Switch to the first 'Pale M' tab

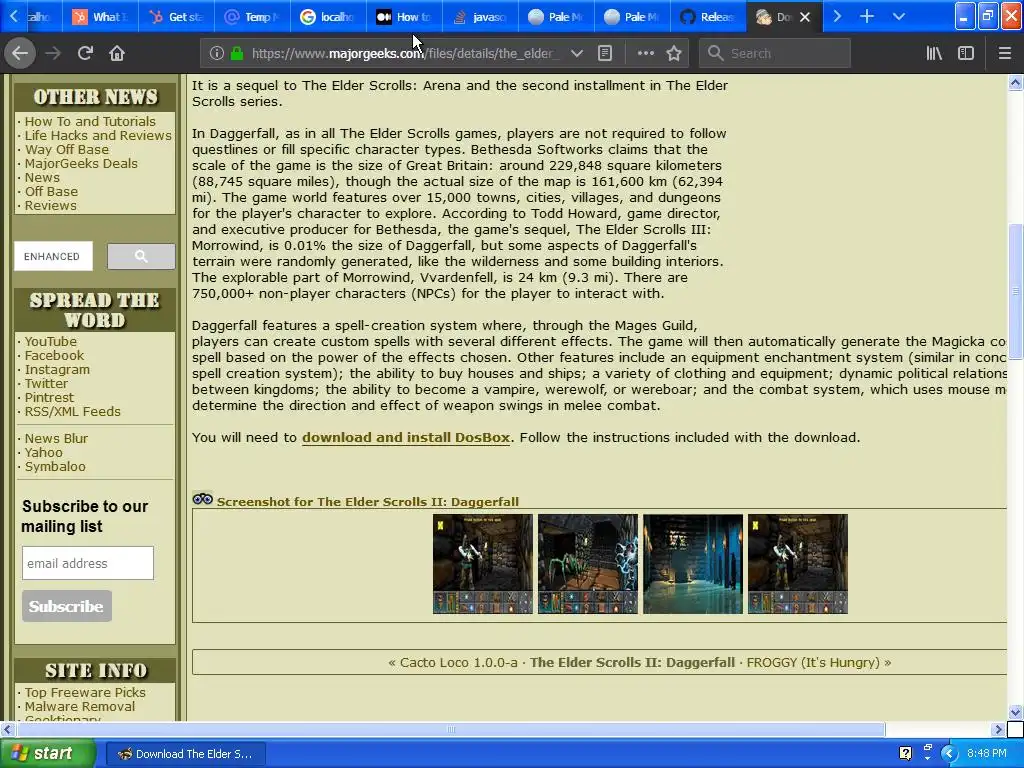coord(555,17)
